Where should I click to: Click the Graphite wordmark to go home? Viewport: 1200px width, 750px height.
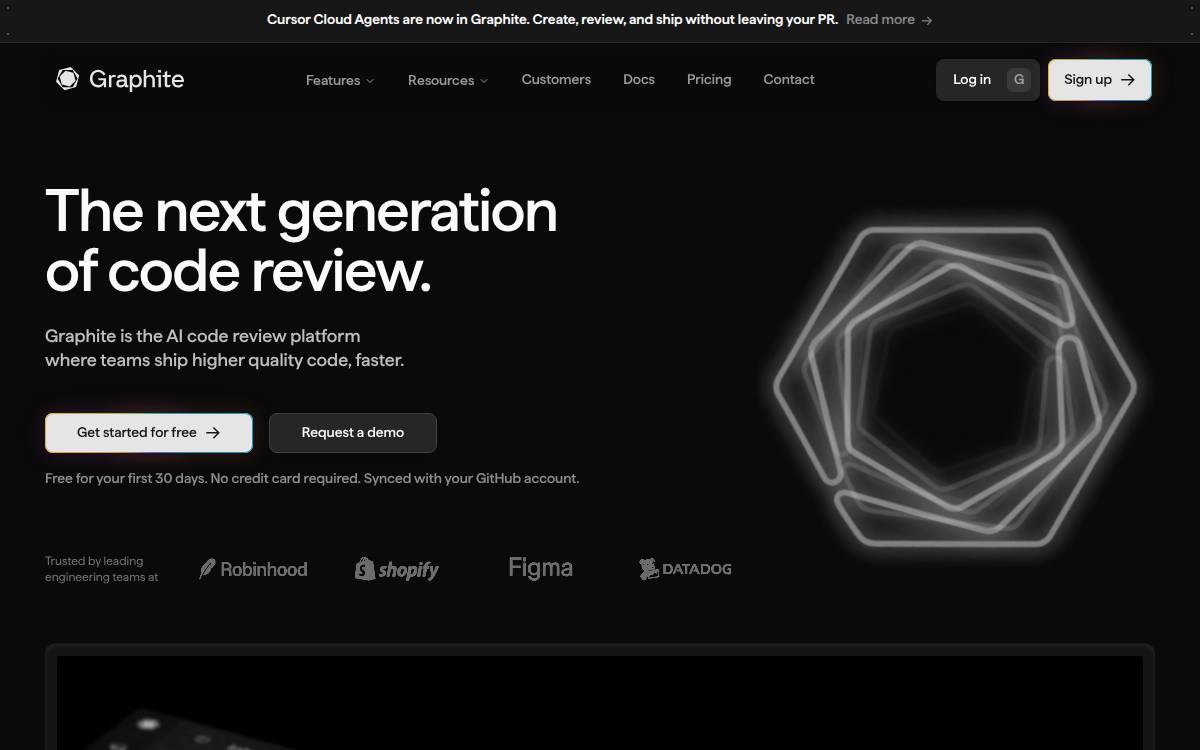136,79
